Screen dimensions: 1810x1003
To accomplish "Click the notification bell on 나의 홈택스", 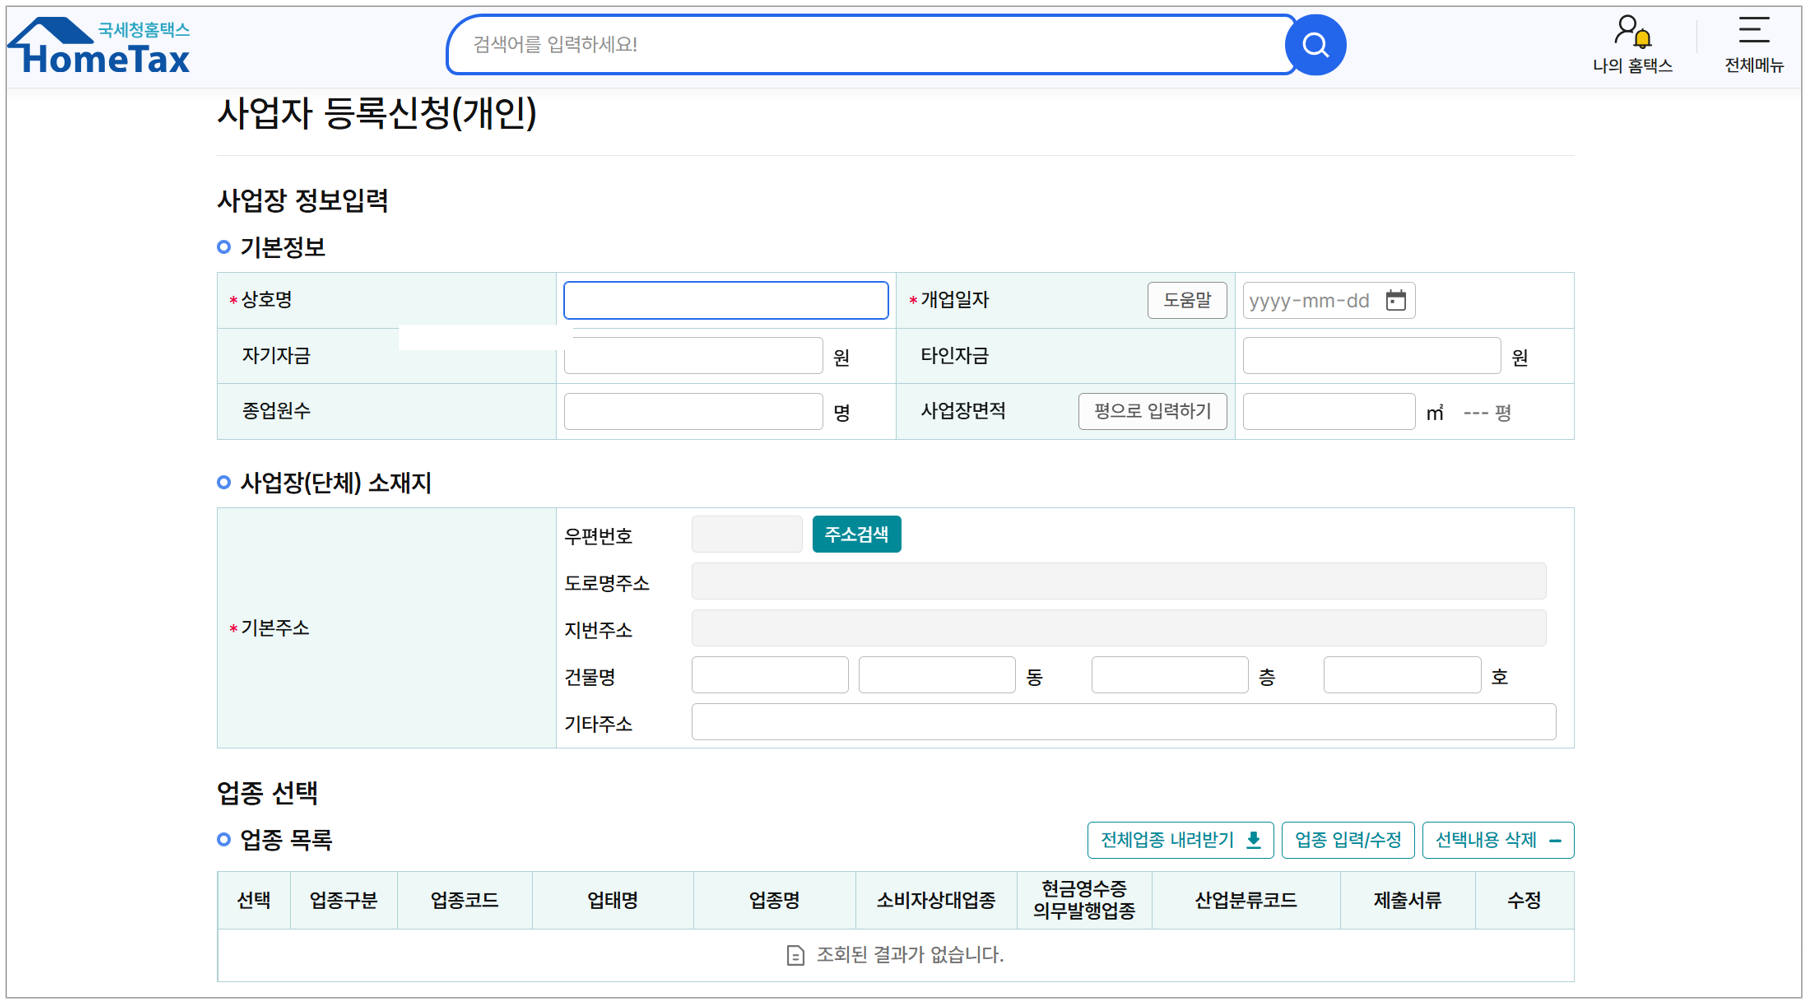I will point(1641,38).
